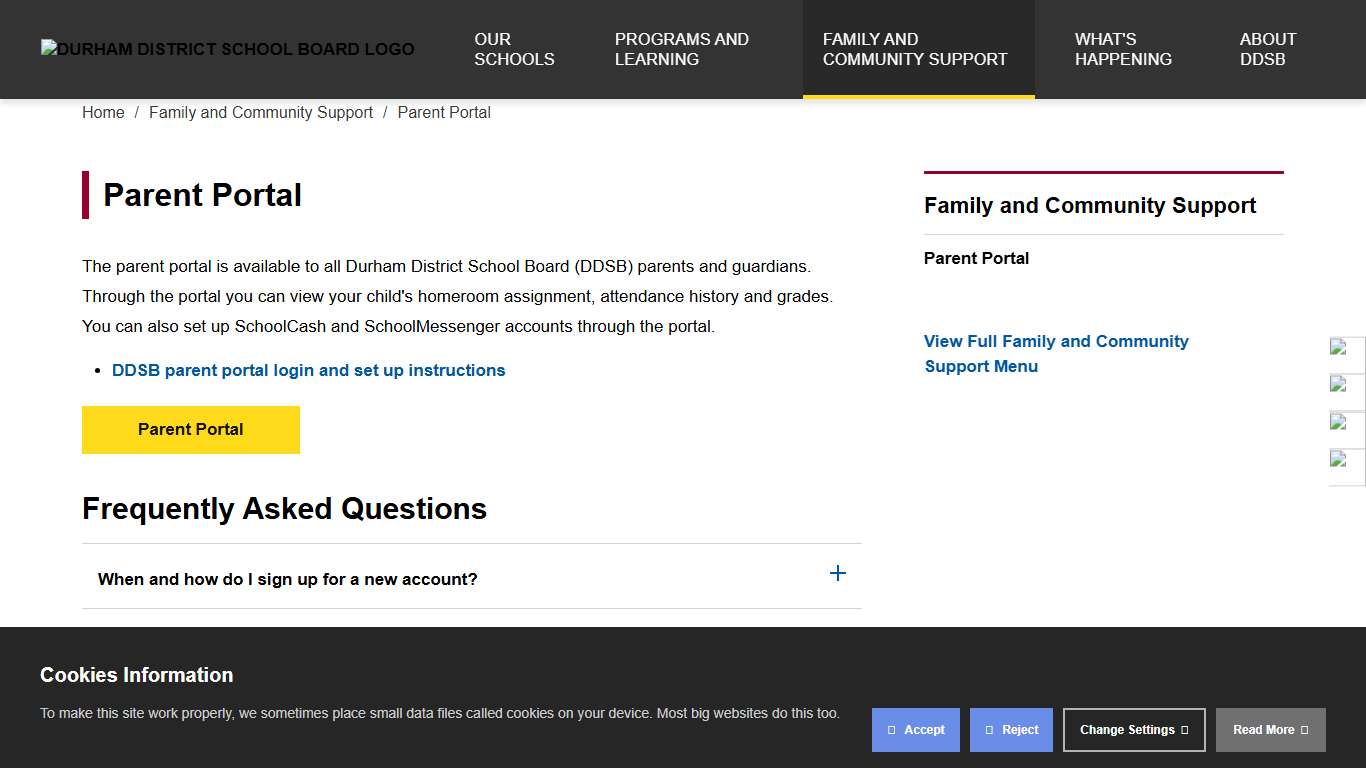Open the Our Schools menu
The width and height of the screenshot is (1366, 768).
tap(514, 49)
